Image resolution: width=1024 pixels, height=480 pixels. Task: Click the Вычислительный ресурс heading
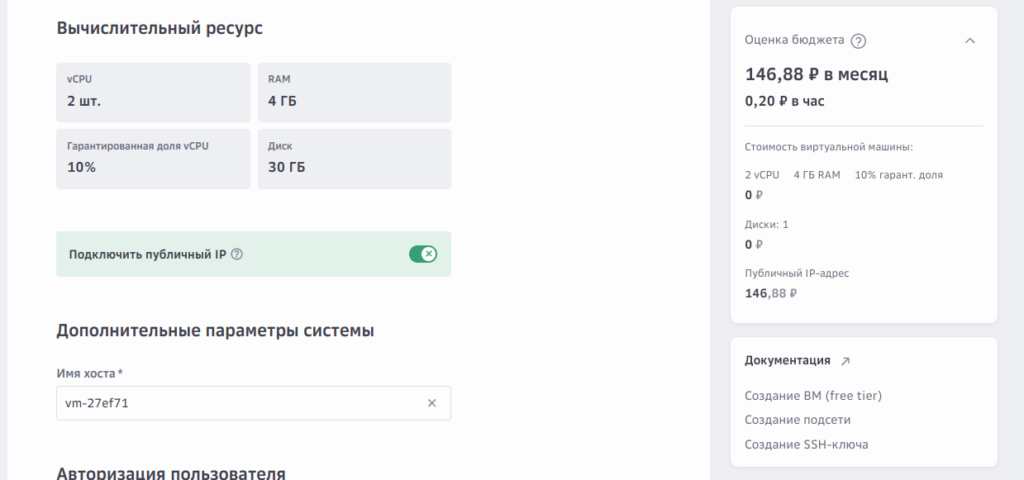coord(159,28)
